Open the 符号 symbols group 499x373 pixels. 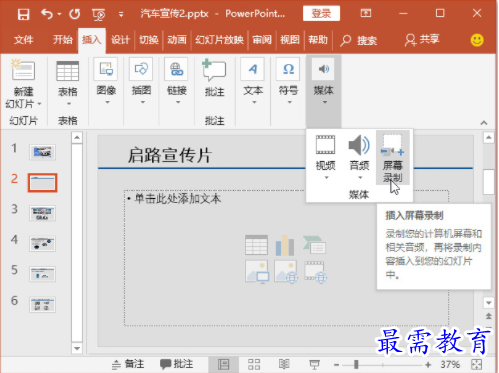click(288, 82)
